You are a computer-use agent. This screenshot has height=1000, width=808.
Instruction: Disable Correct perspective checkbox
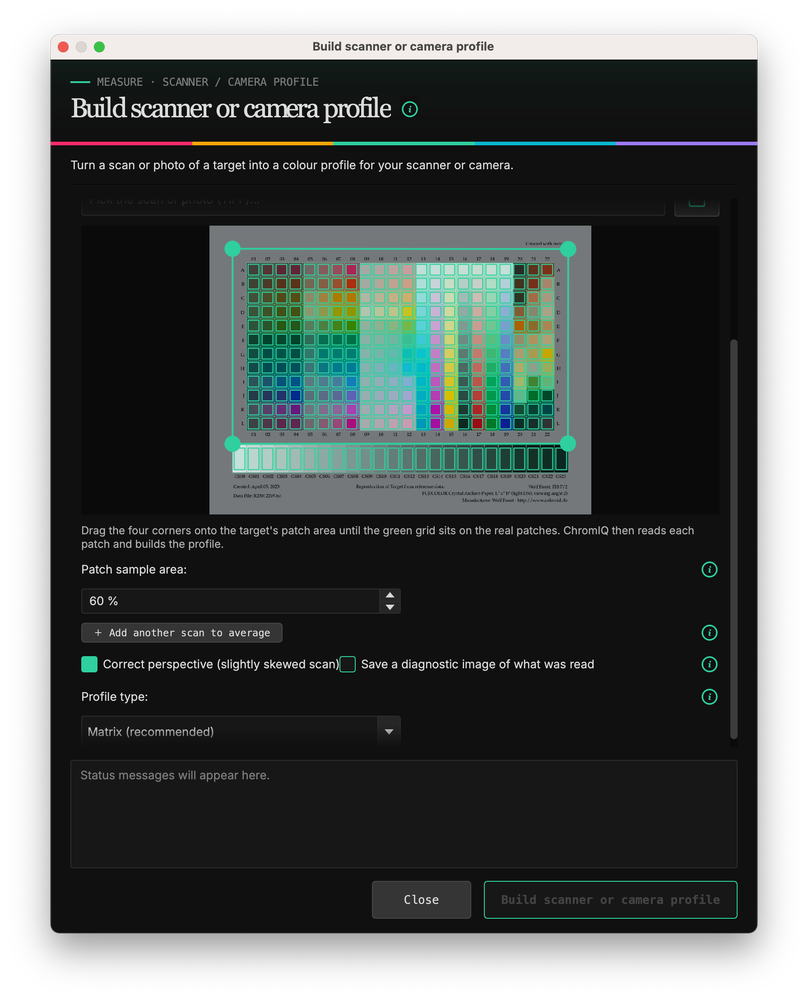pyautogui.click(x=89, y=665)
